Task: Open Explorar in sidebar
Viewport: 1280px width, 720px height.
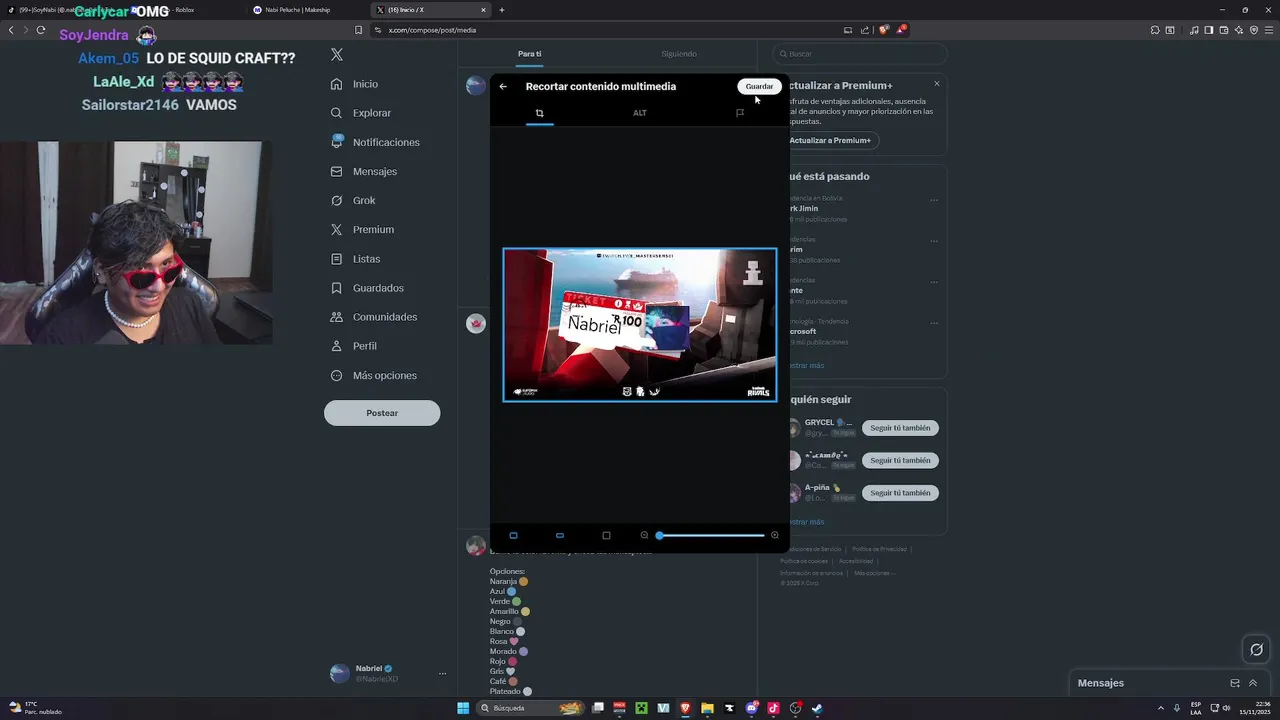Action: tap(361, 113)
